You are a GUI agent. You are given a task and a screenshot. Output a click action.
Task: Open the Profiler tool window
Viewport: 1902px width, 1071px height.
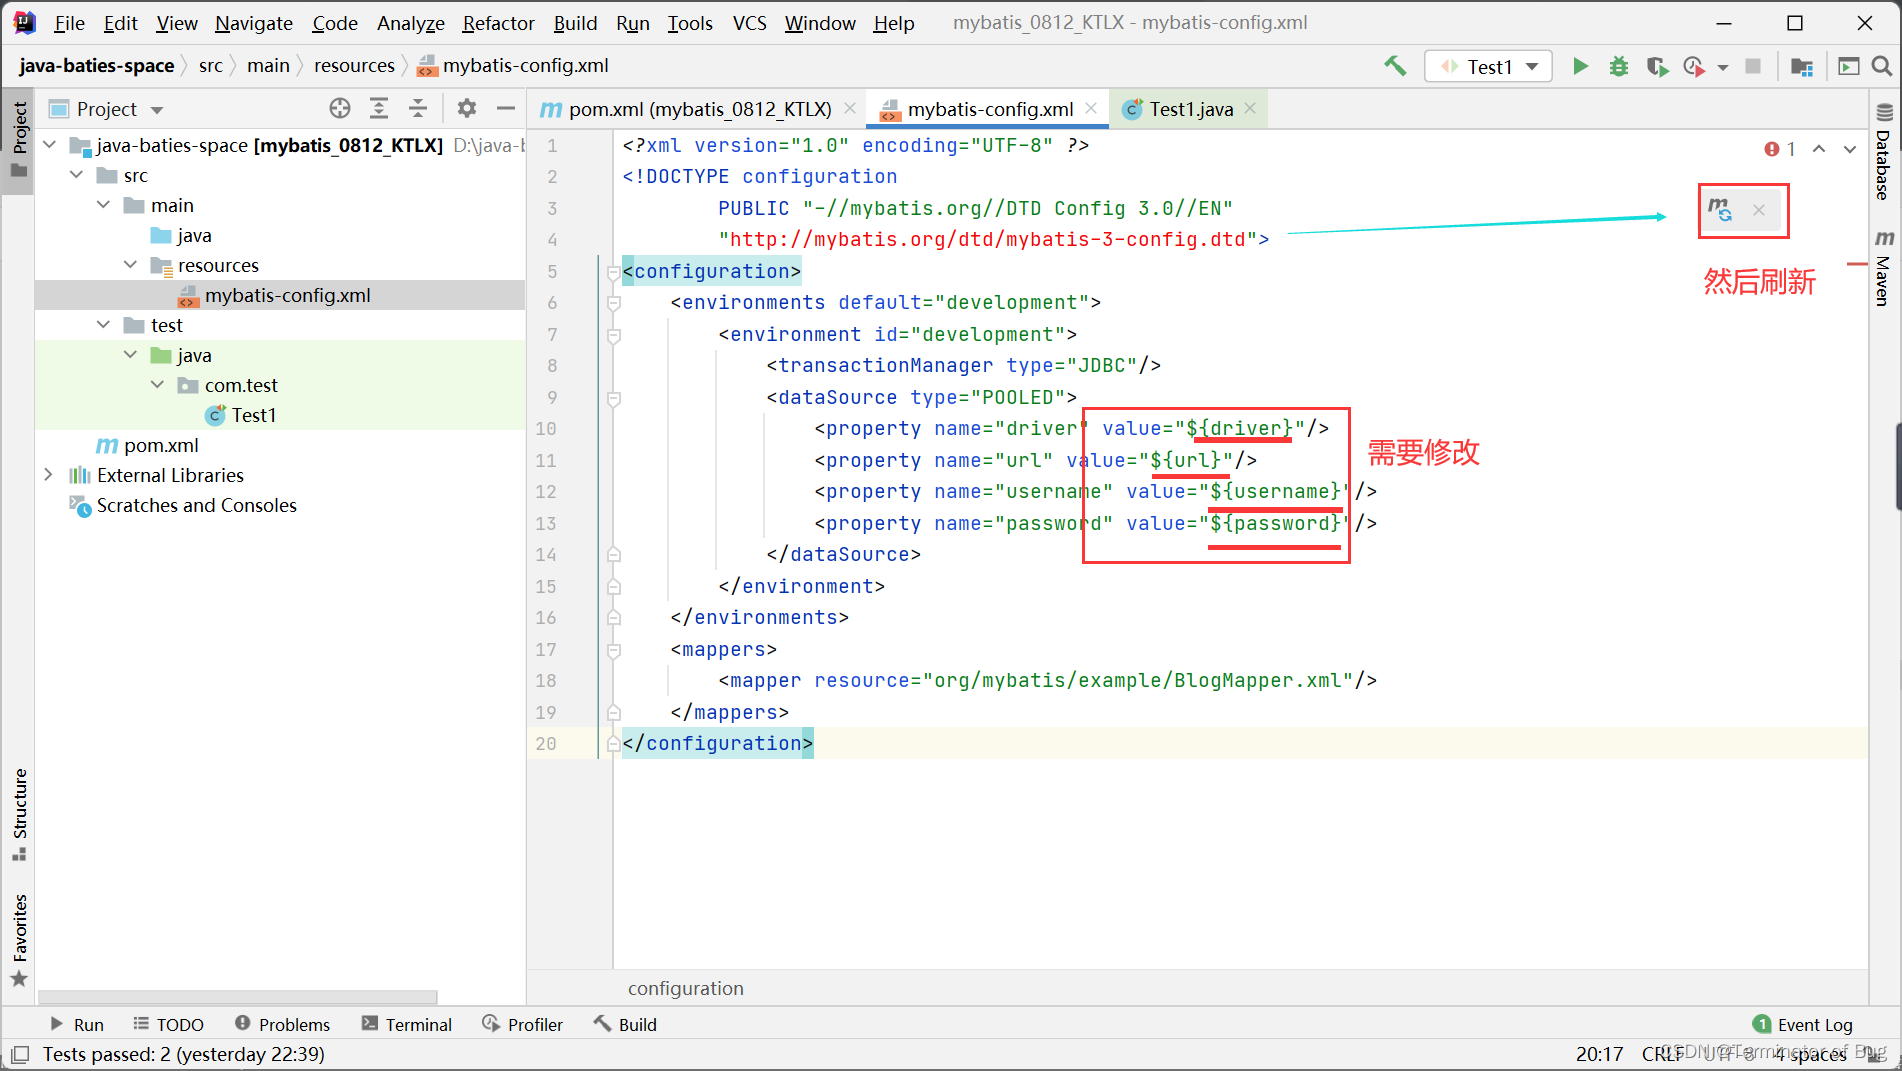522,1024
